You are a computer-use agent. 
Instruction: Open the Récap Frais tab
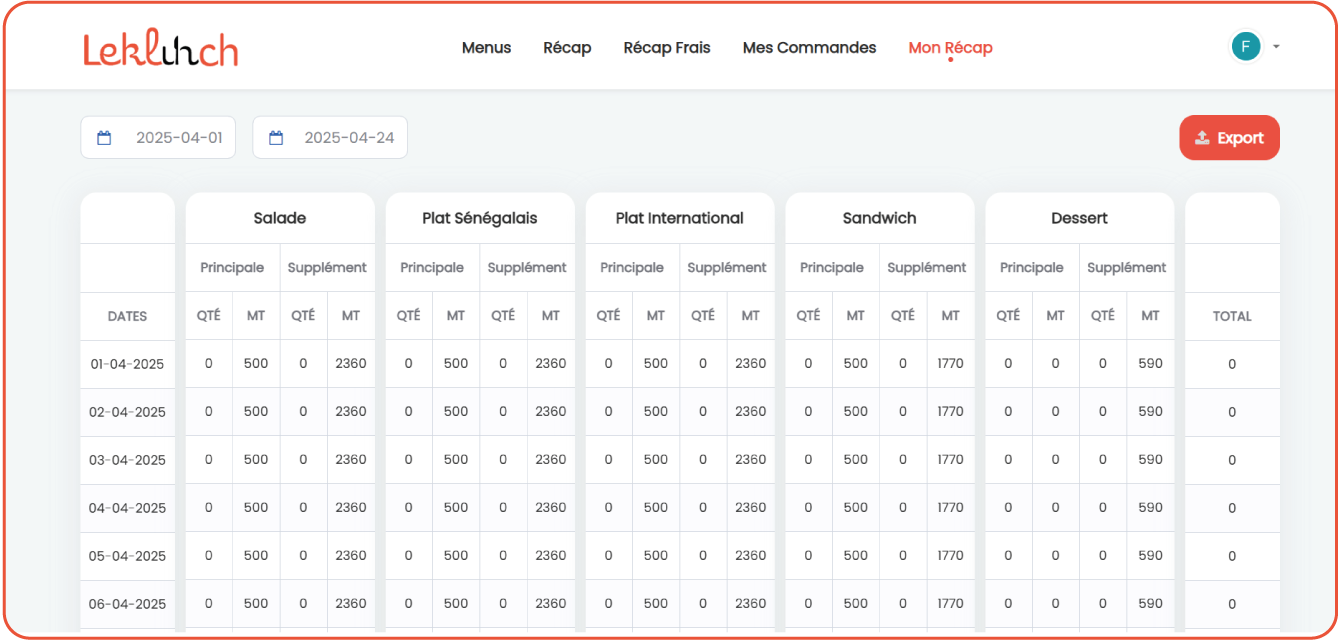pos(666,48)
